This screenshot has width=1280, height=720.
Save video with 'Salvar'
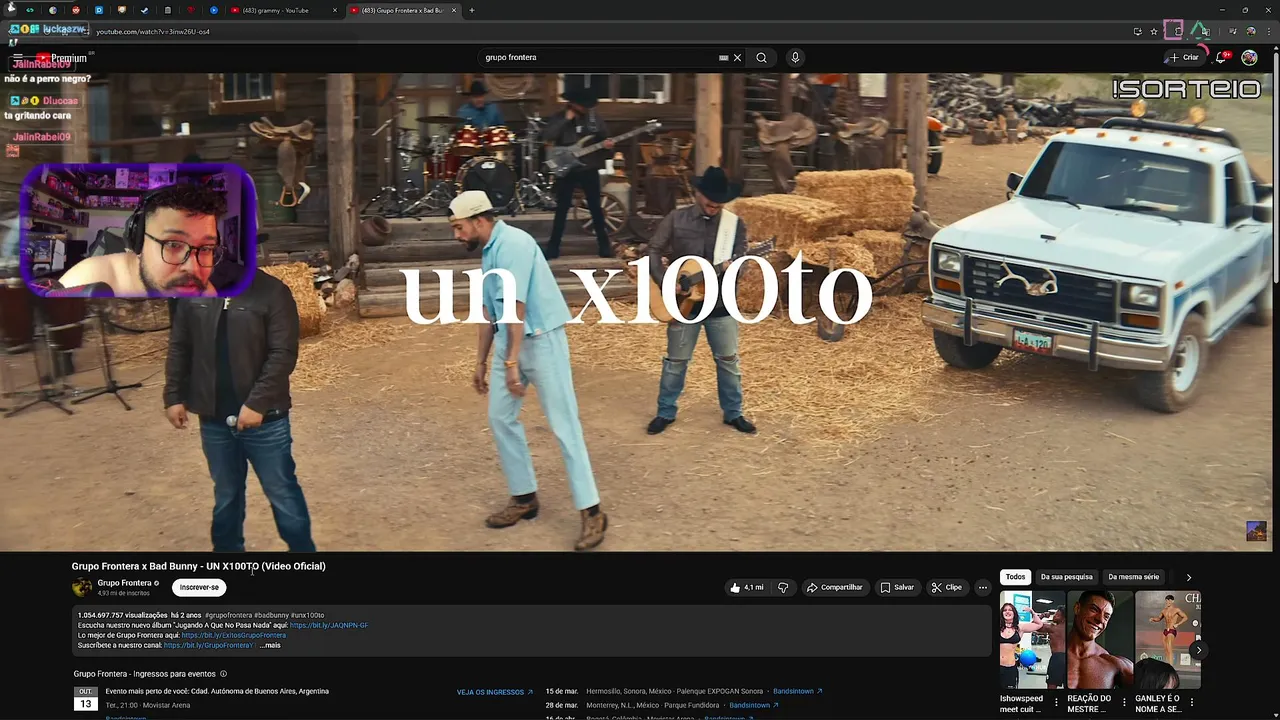point(897,587)
